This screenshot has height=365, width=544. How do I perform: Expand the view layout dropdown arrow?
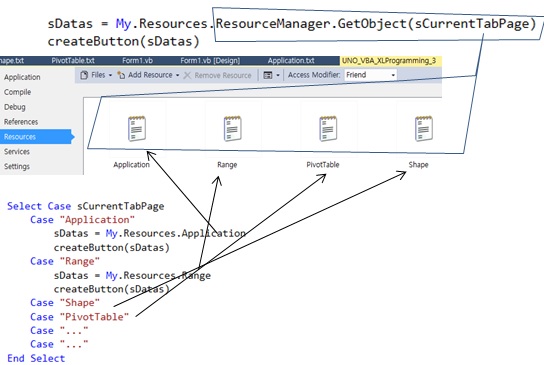[x=278, y=75]
